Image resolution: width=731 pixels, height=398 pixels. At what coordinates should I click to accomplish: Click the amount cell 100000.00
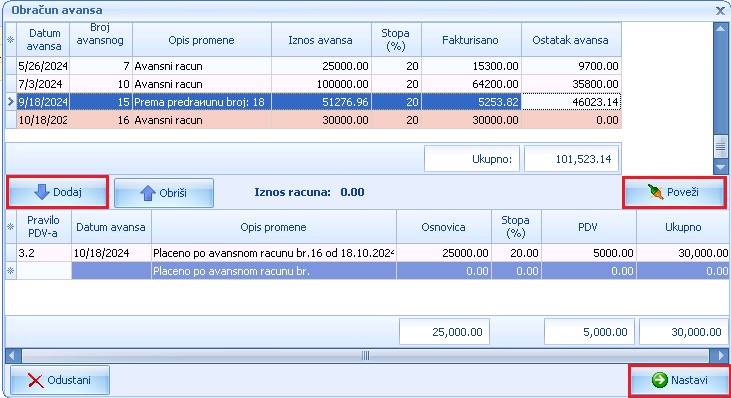pyautogui.click(x=321, y=84)
